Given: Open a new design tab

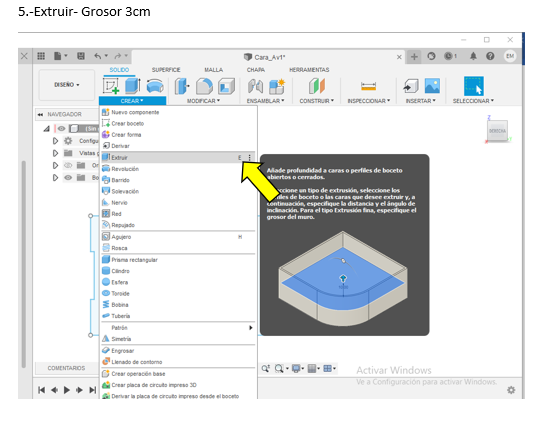Looking at the screenshot, I should pos(414,56).
